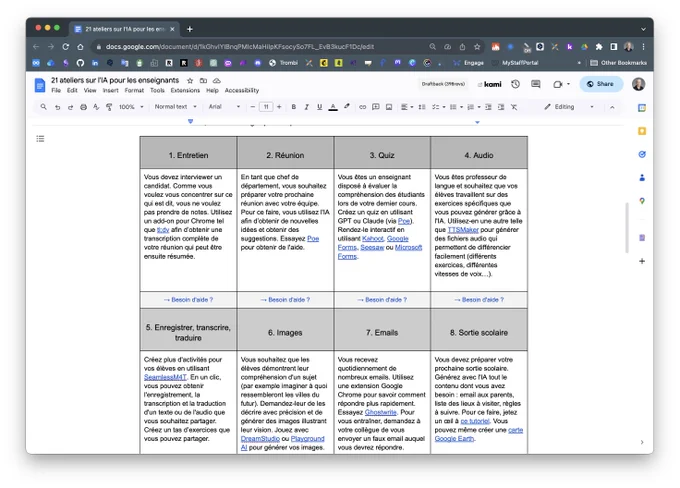The height and width of the screenshot is (488, 680).
Task: Add a comment from toolbar
Action: point(376,107)
